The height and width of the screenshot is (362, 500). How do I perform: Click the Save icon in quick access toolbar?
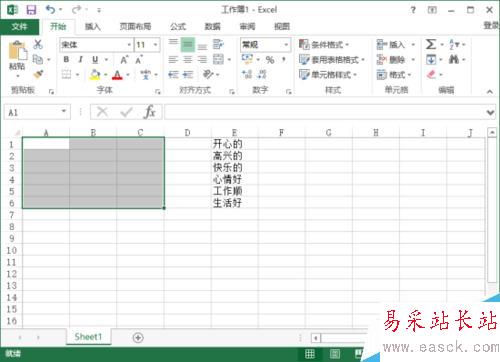point(31,10)
